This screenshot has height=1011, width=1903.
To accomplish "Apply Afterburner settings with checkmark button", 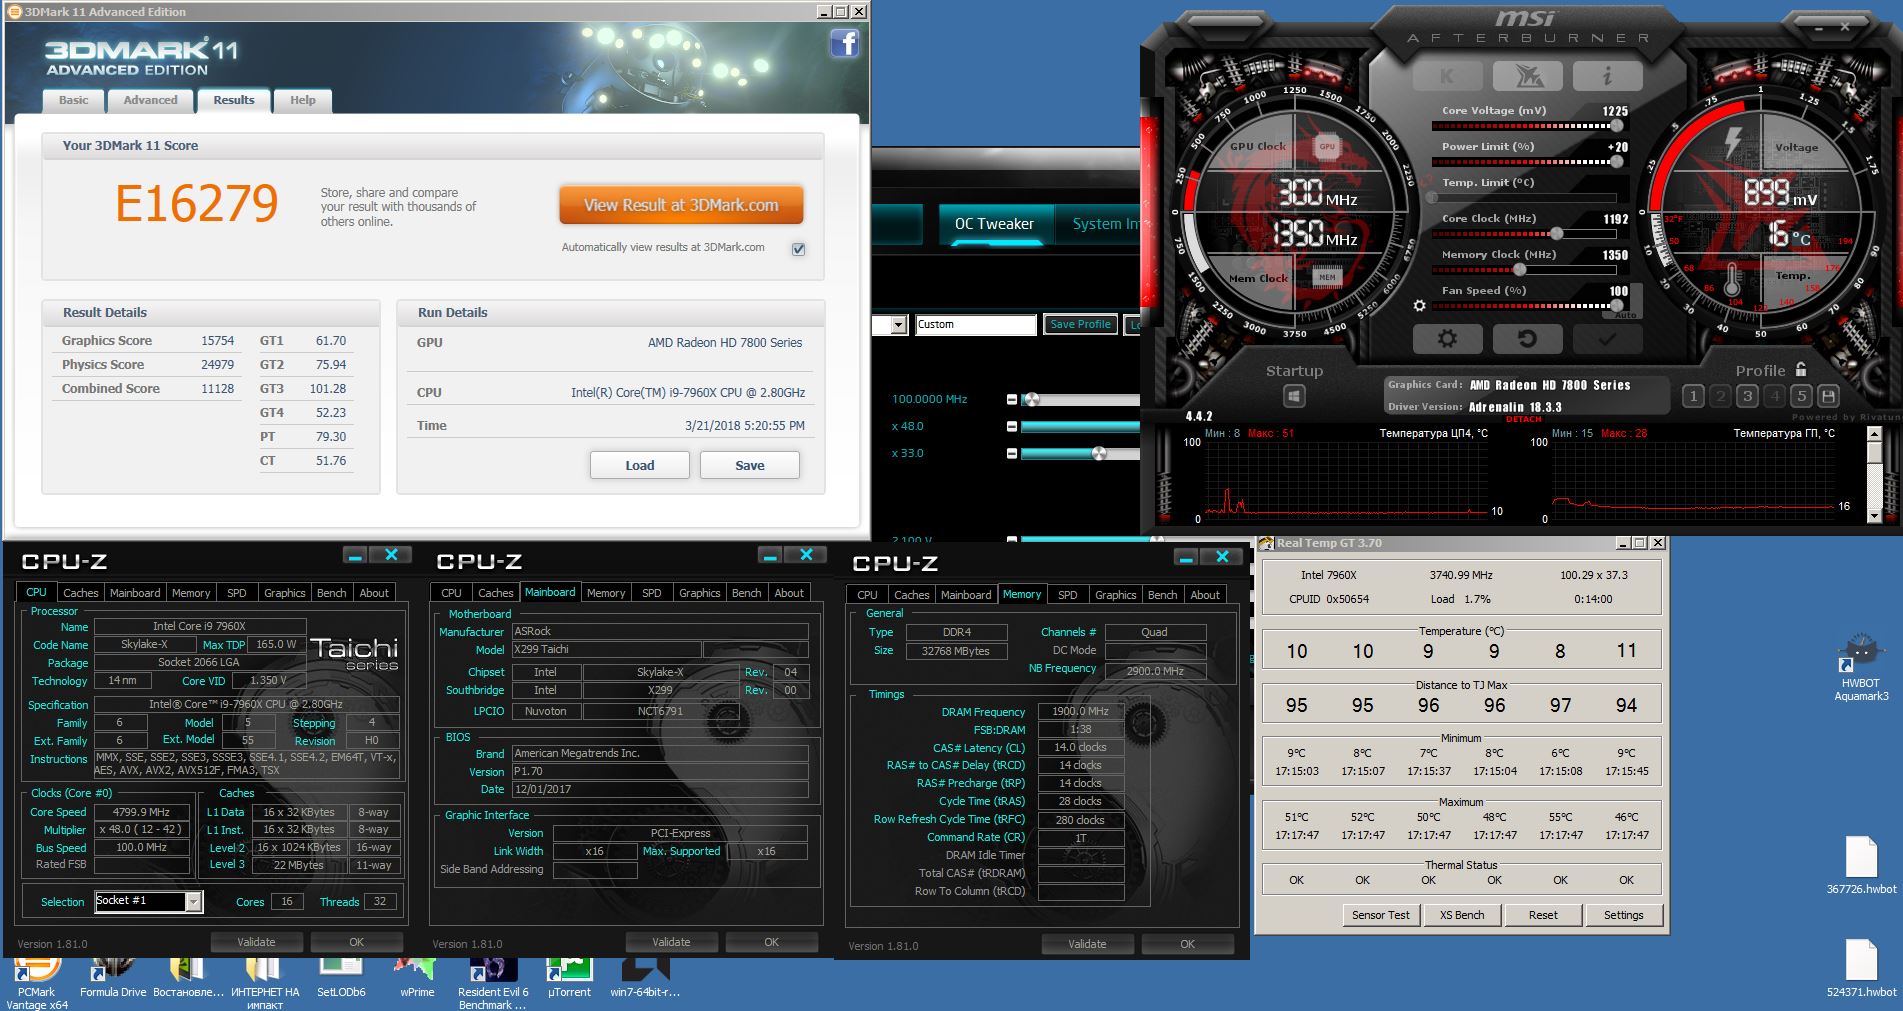I will 1607,339.
